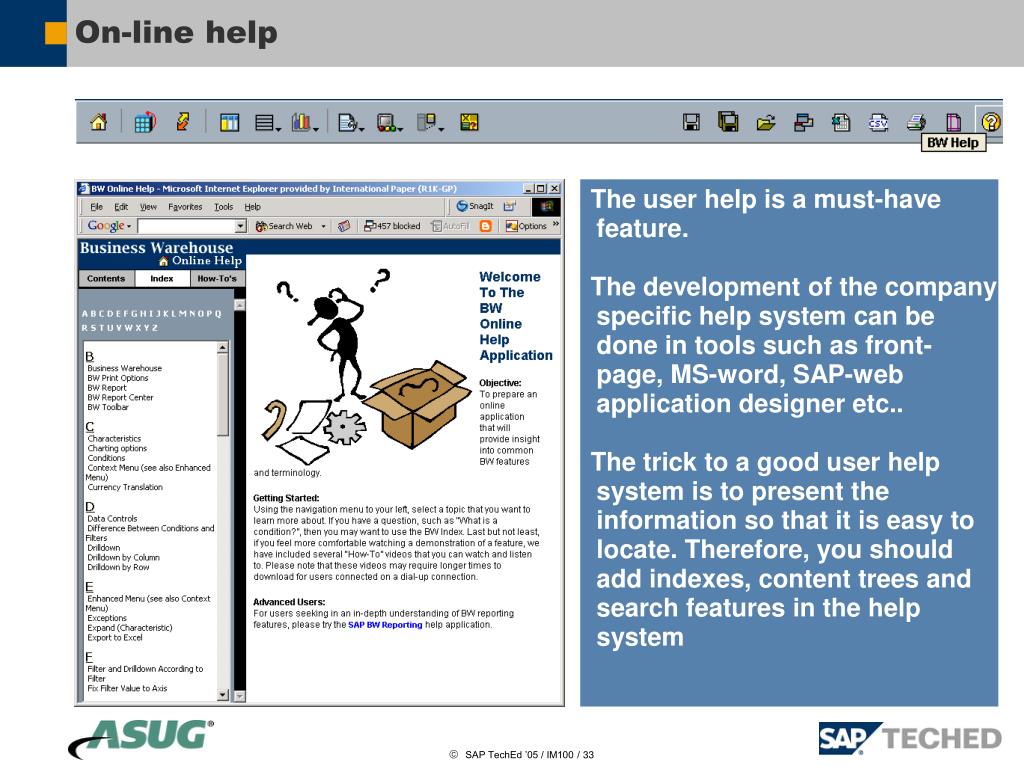Open the File menu in Internet Explorer
Image resolution: width=1024 pixels, height=768 pixels.
(x=97, y=207)
